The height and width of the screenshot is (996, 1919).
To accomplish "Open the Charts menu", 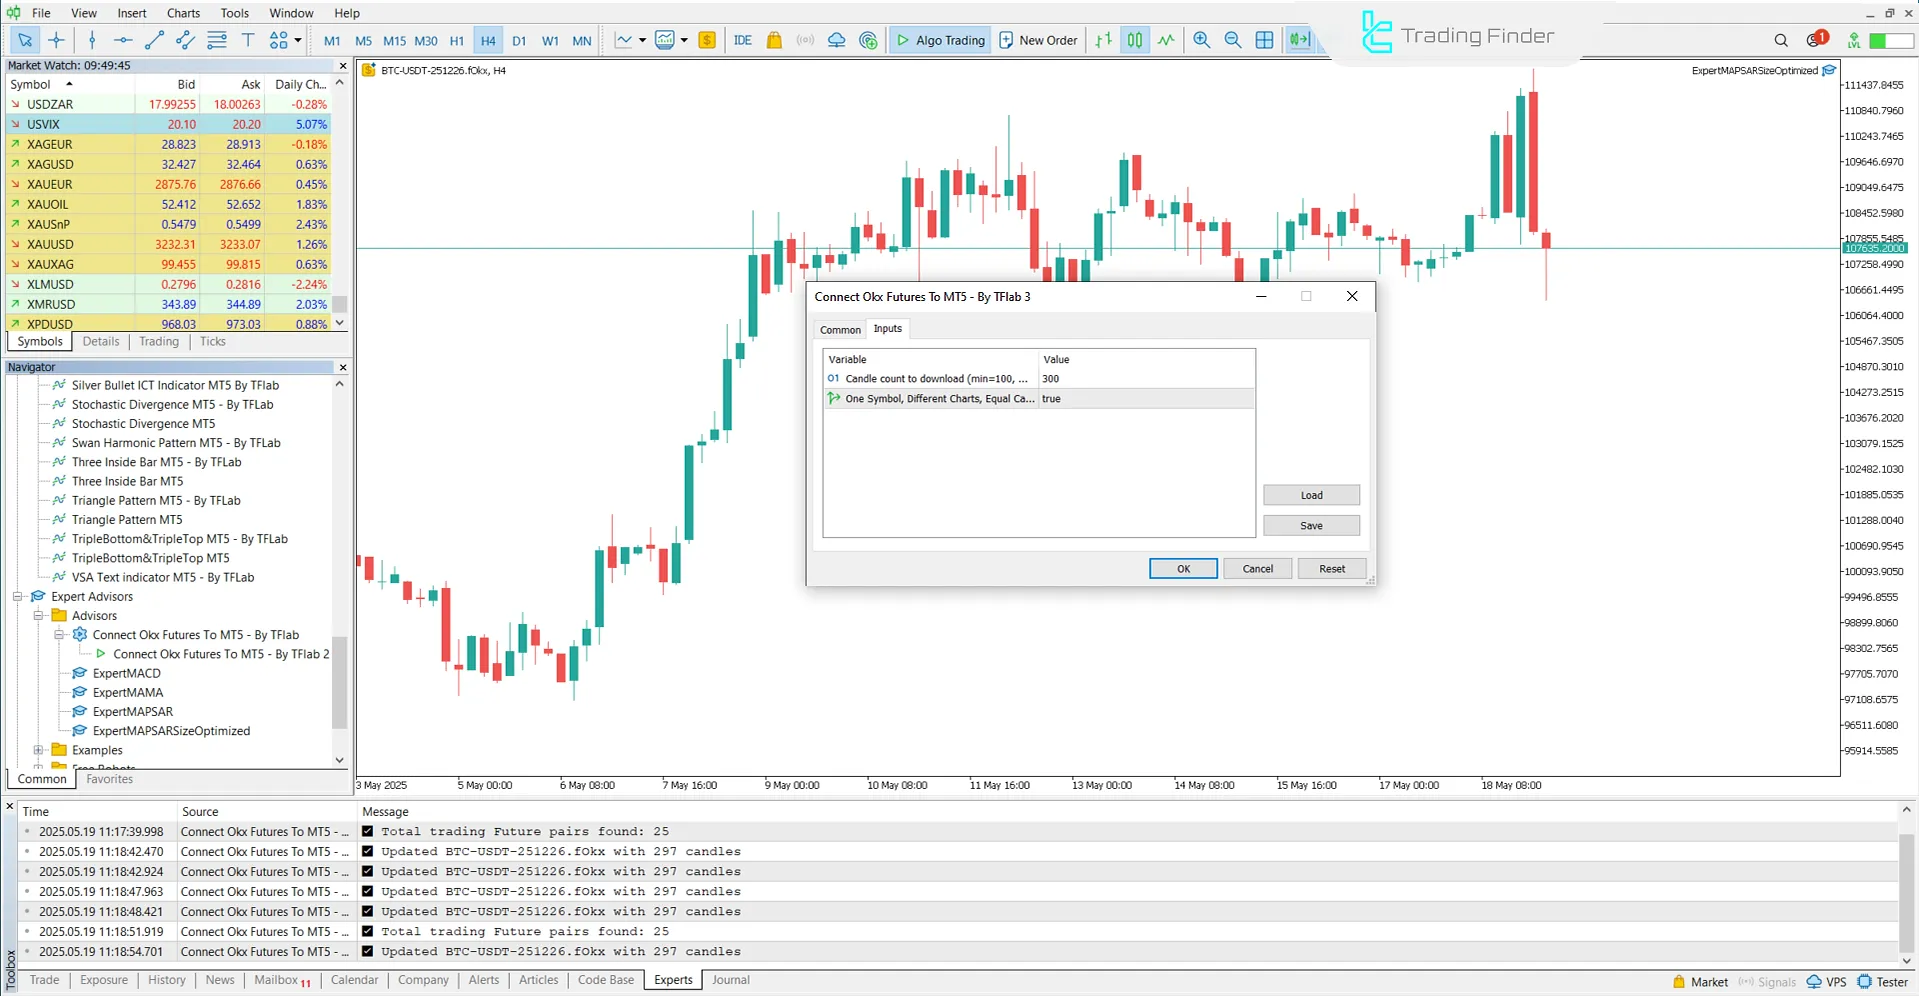I will [182, 13].
